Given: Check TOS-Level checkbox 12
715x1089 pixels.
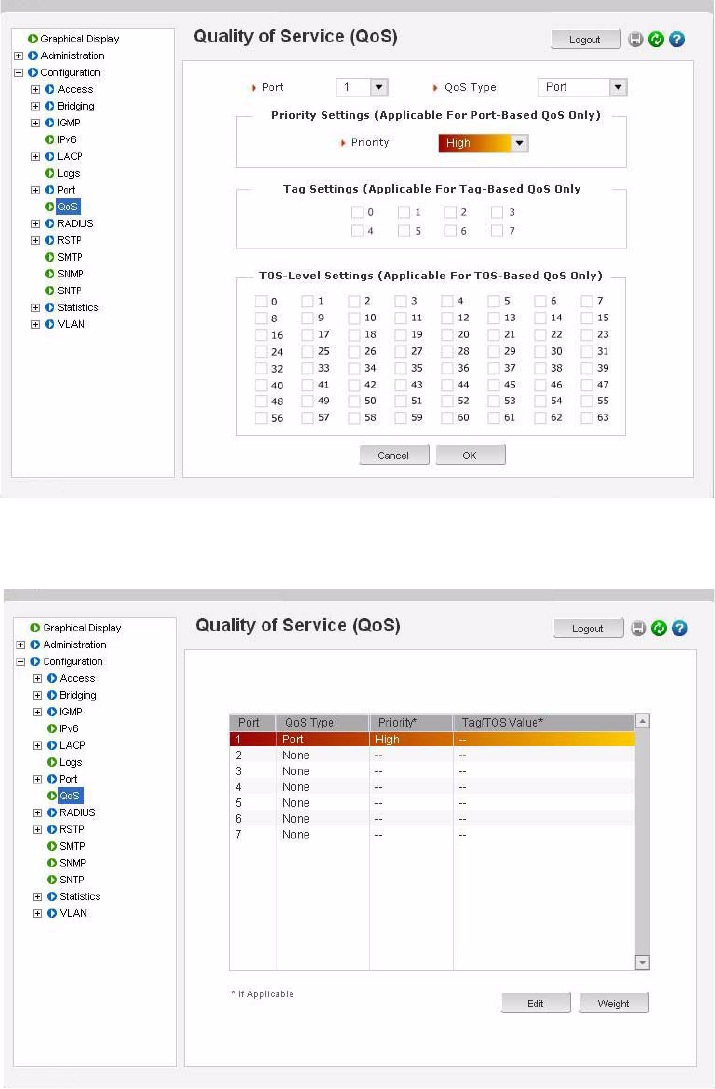Looking at the screenshot, I should 447,318.
